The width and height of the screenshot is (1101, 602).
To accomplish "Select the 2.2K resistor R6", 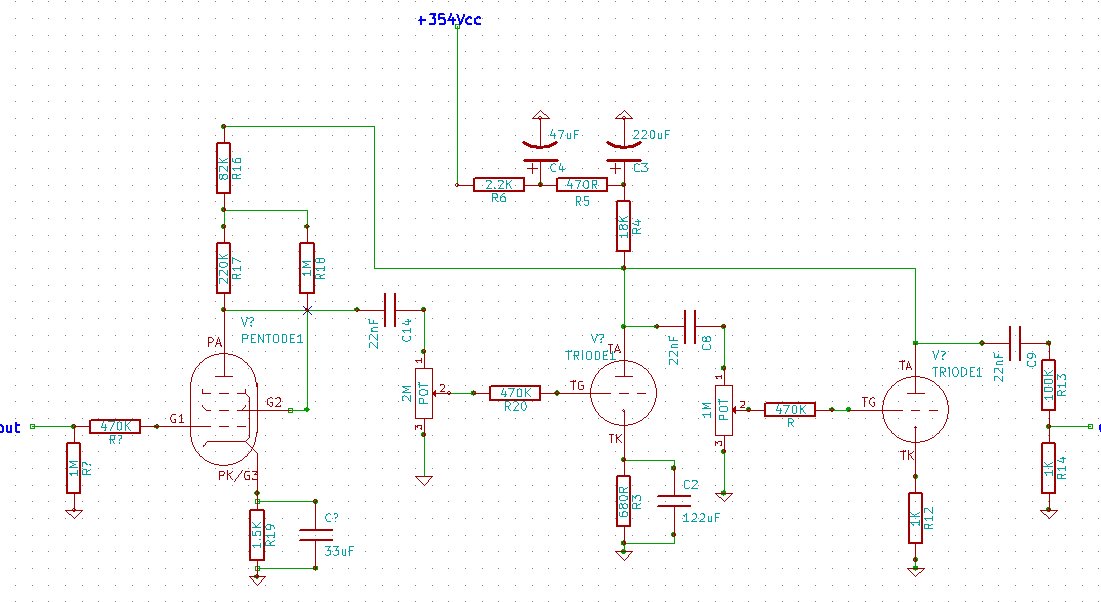I will coord(499,185).
